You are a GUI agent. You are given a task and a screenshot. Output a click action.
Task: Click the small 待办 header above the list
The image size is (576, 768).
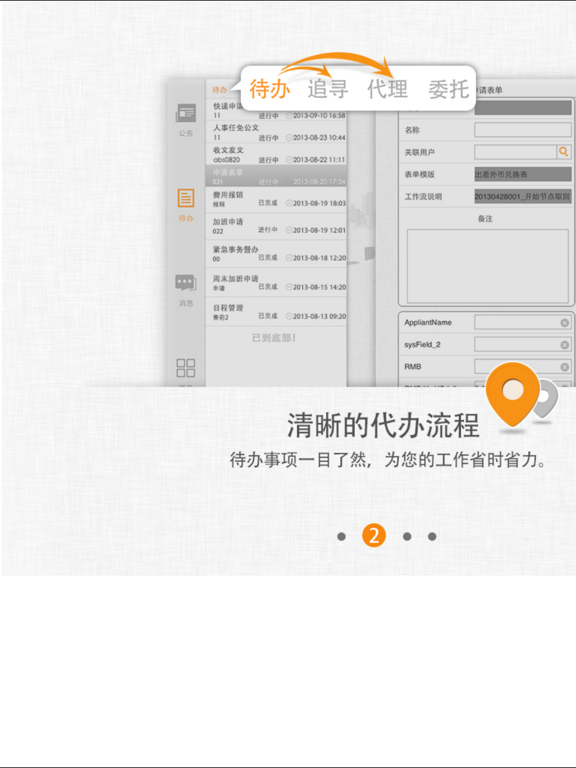[x=219, y=90]
